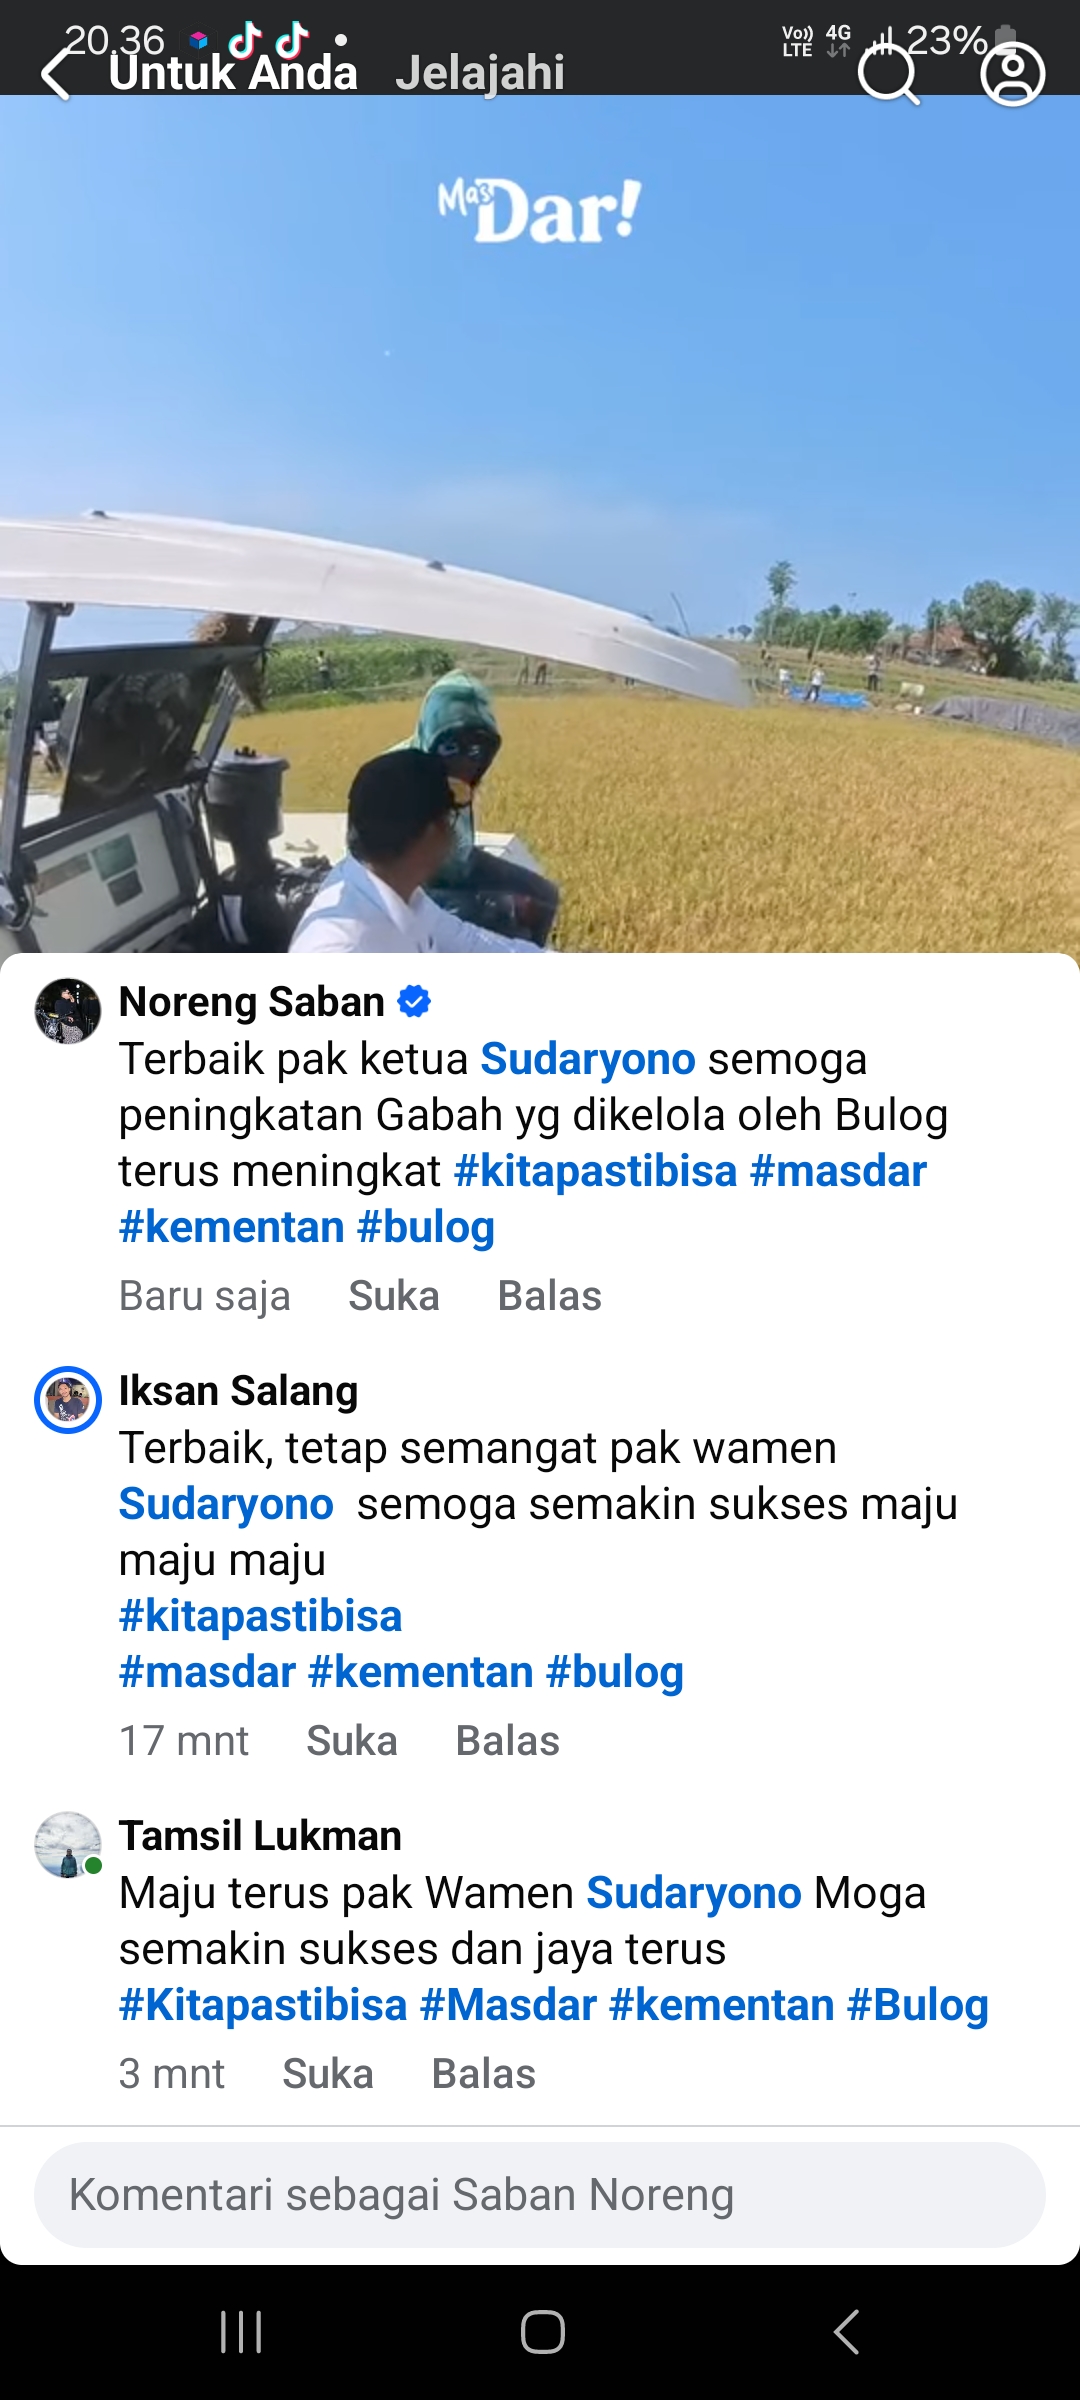Open #kitapastibisa hashtag in Iksan's comment
This screenshot has height=2400, width=1080.
point(260,1616)
